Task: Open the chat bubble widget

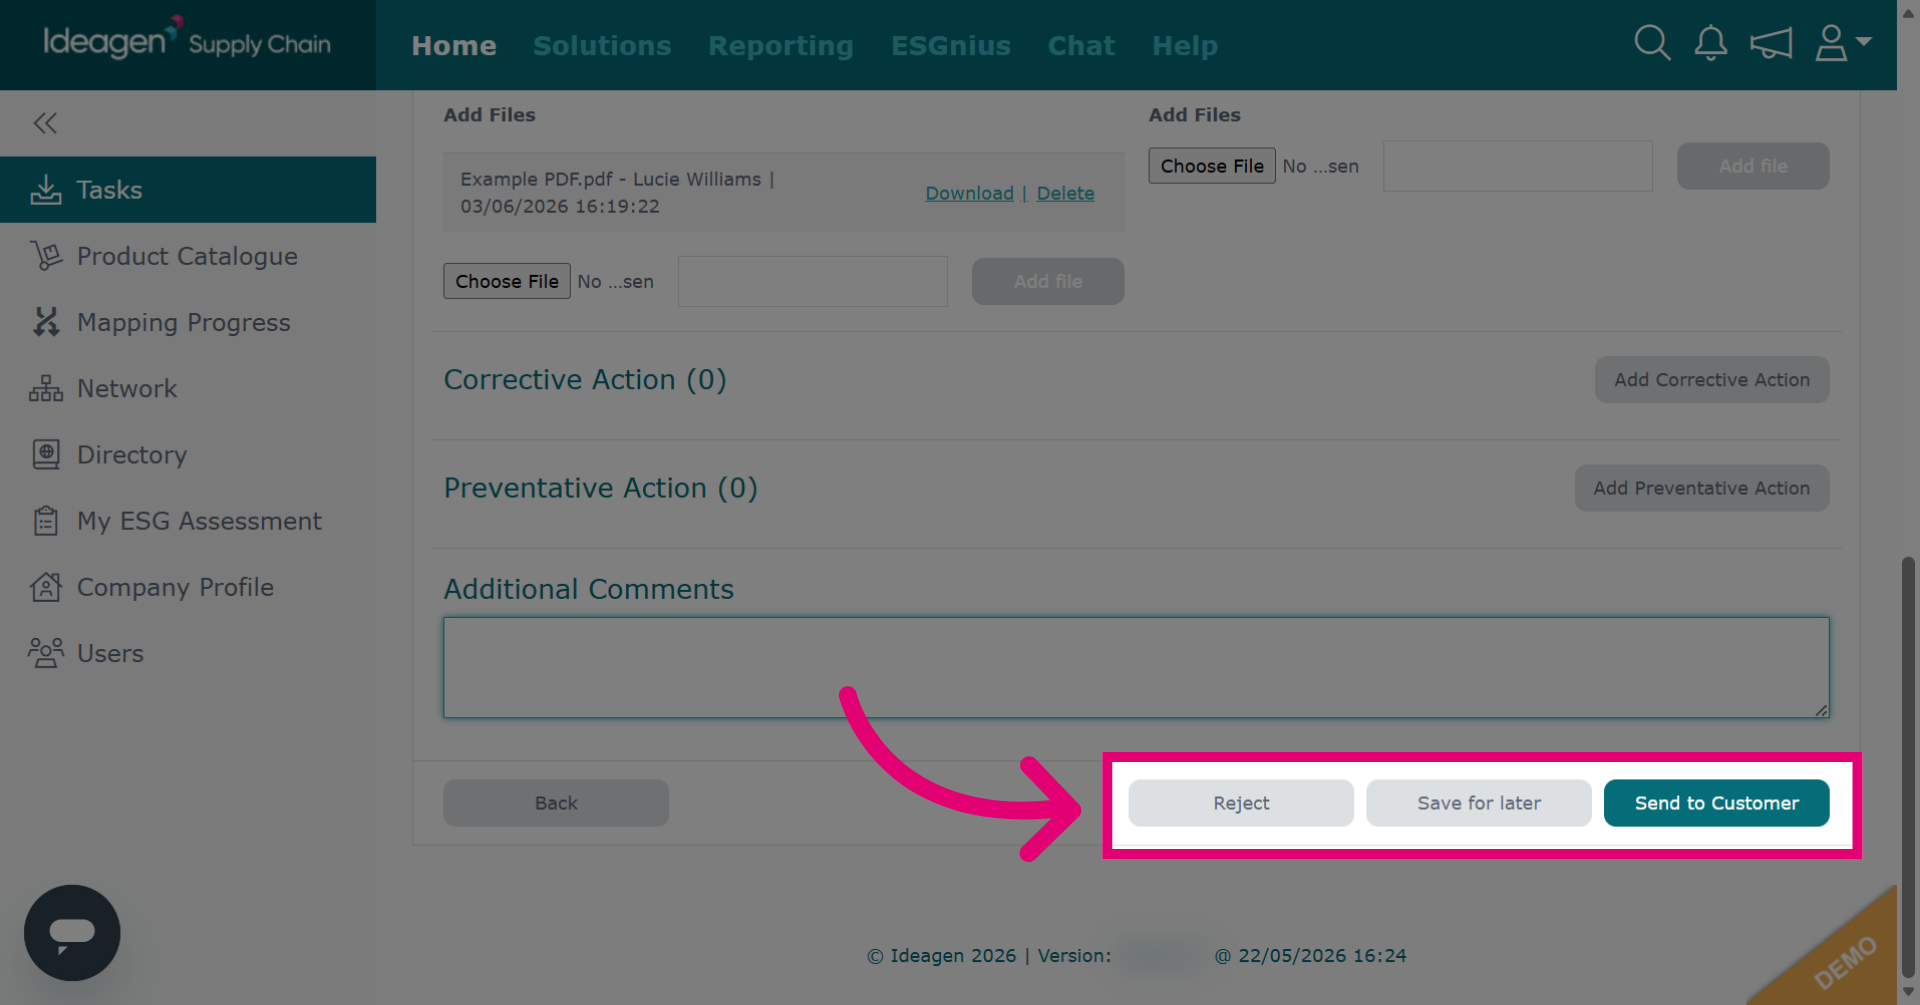Action: 72,932
